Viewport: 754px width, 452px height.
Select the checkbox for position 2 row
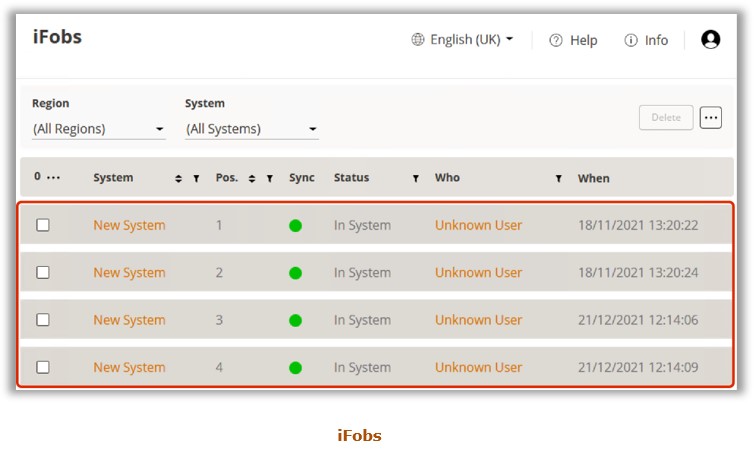43,272
